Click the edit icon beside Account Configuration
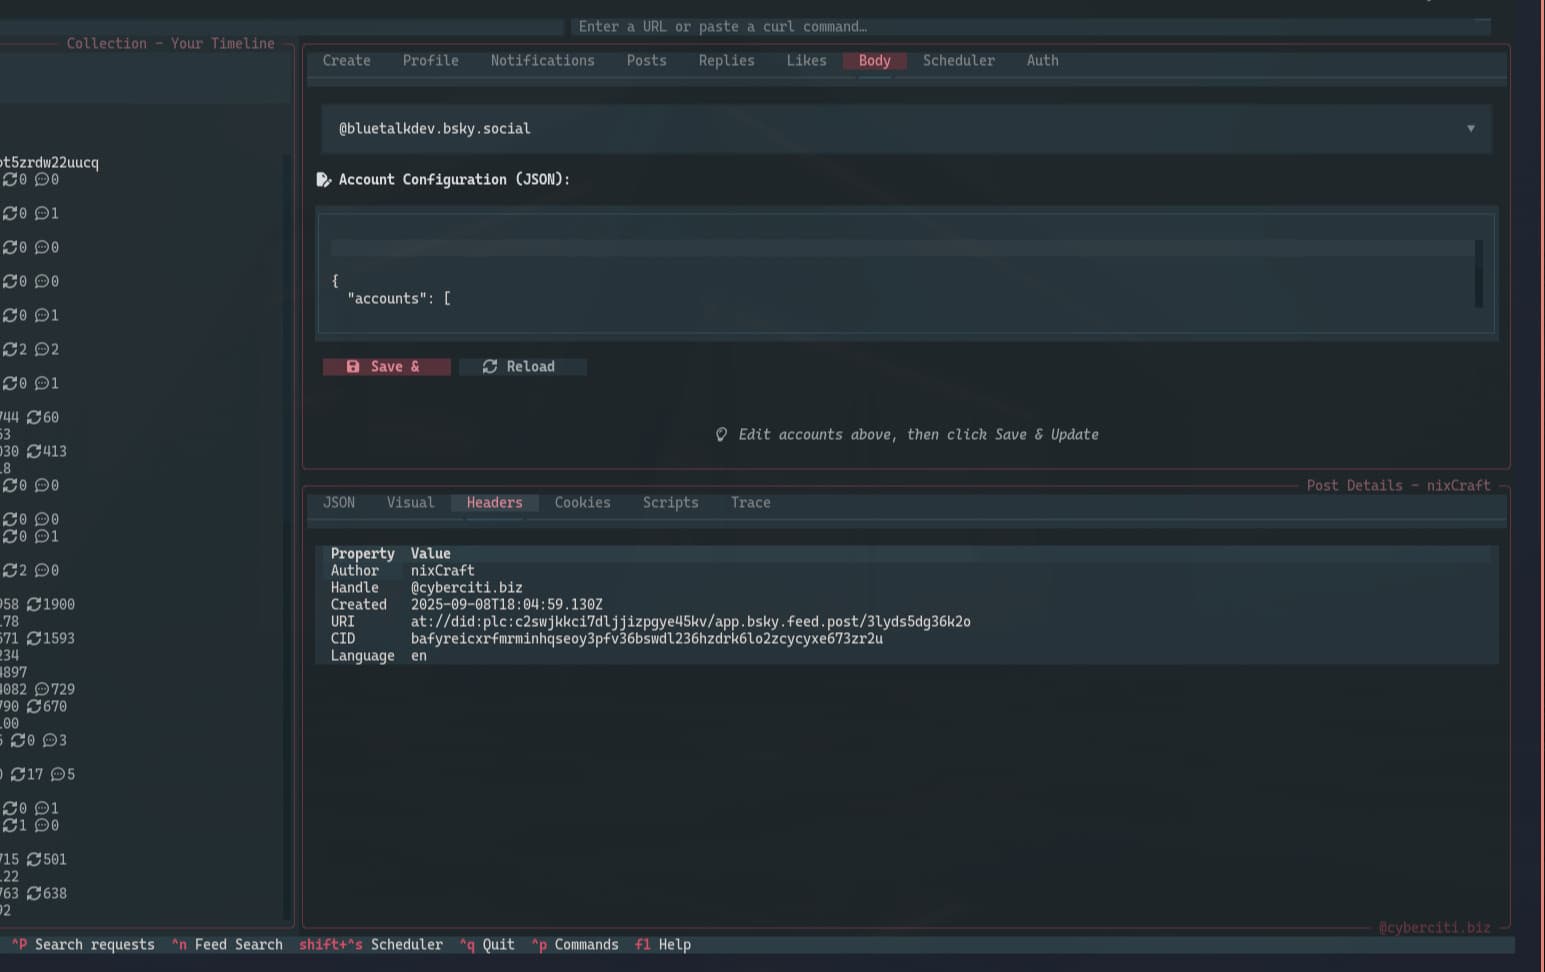The height and width of the screenshot is (972, 1545). (x=323, y=180)
